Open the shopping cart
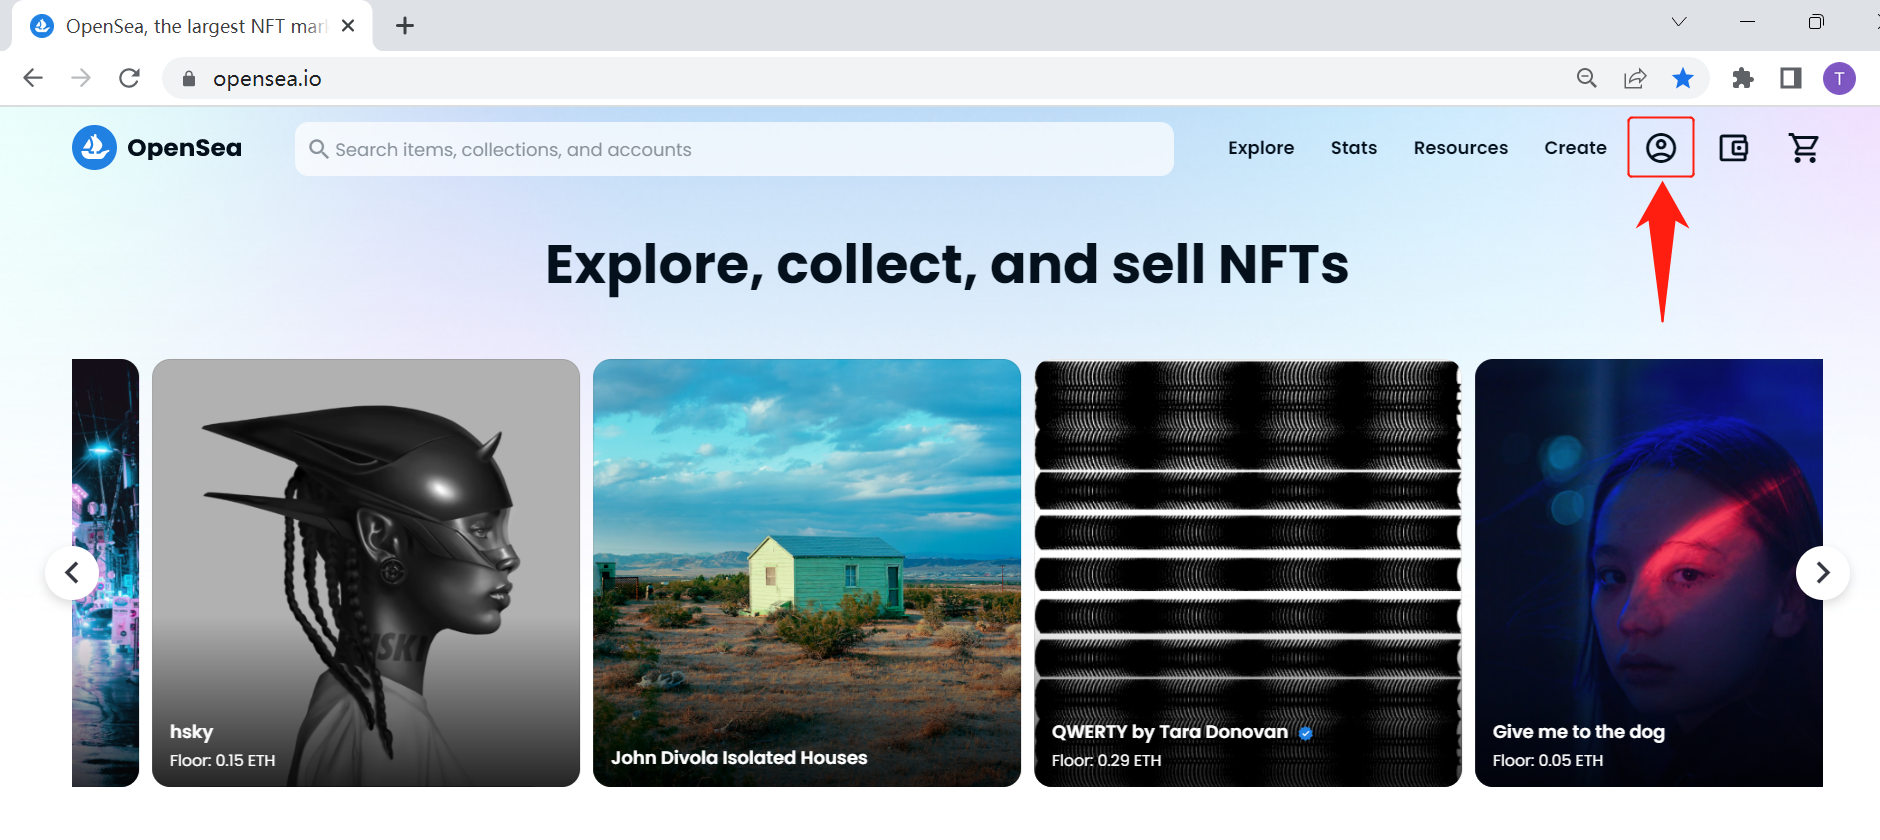1880x840 pixels. (x=1804, y=148)
